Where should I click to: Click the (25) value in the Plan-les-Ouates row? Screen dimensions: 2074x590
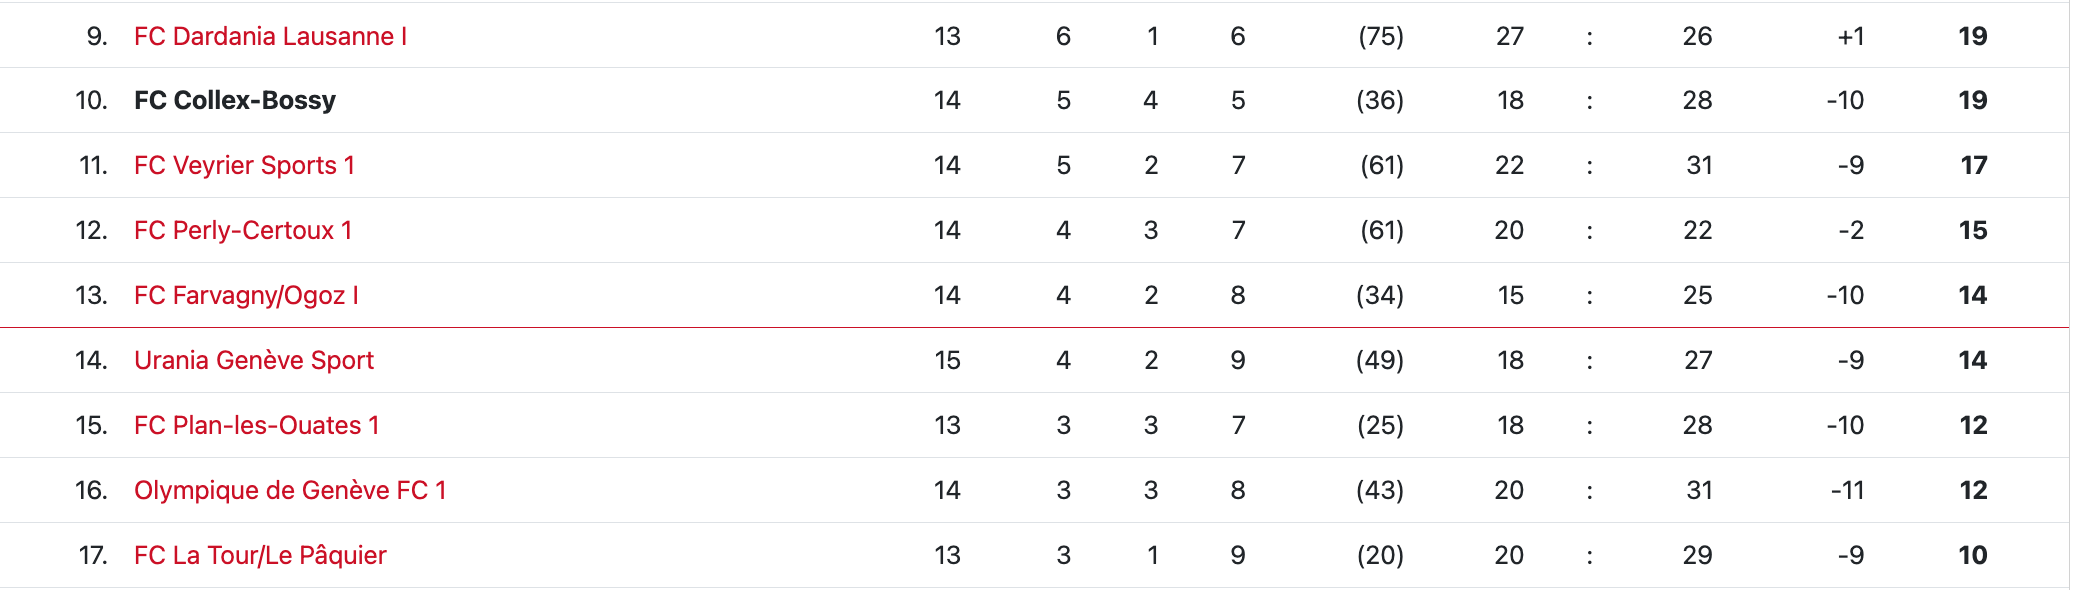point(1380,425)
